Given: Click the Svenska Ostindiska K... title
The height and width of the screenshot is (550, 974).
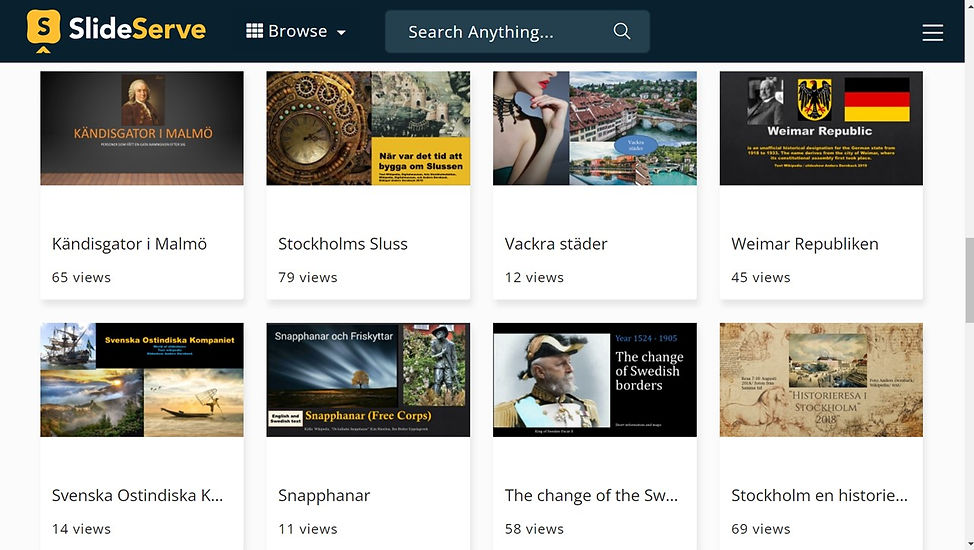Looking at the screenshot, I should [137, 496].
